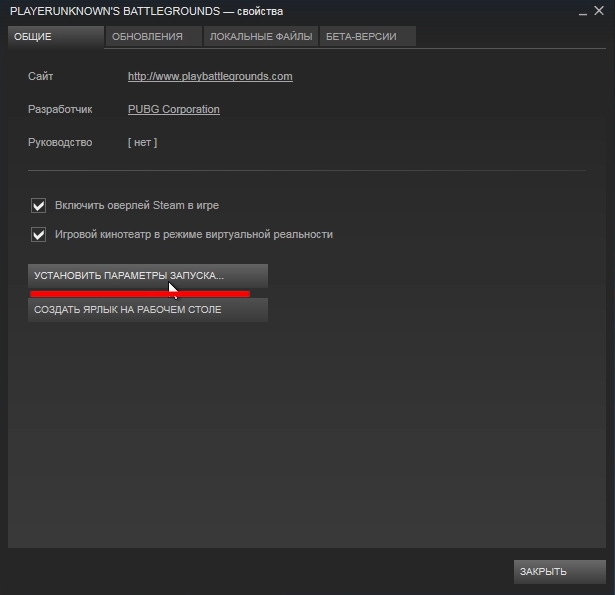Toggle the Steam overlay in-game checkbox
615x595 pixels.
(38, 206)
